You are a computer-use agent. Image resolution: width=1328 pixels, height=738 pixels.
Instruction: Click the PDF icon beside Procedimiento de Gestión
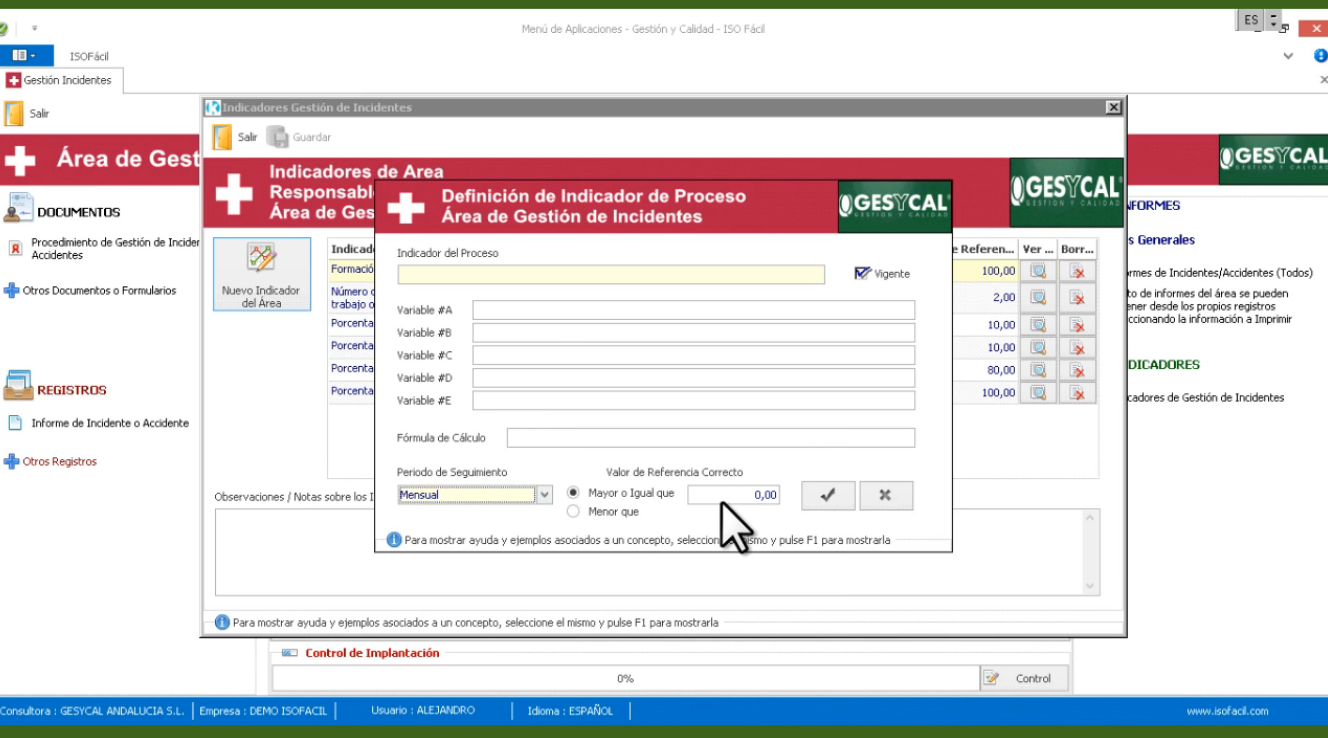[x=15, y=247]
